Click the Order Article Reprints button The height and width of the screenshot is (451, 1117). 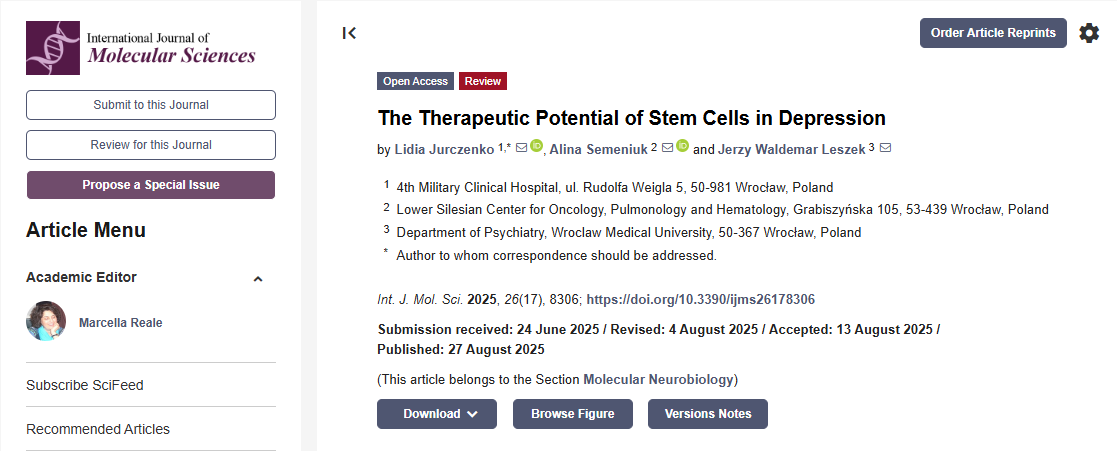[x=993, y=33]
